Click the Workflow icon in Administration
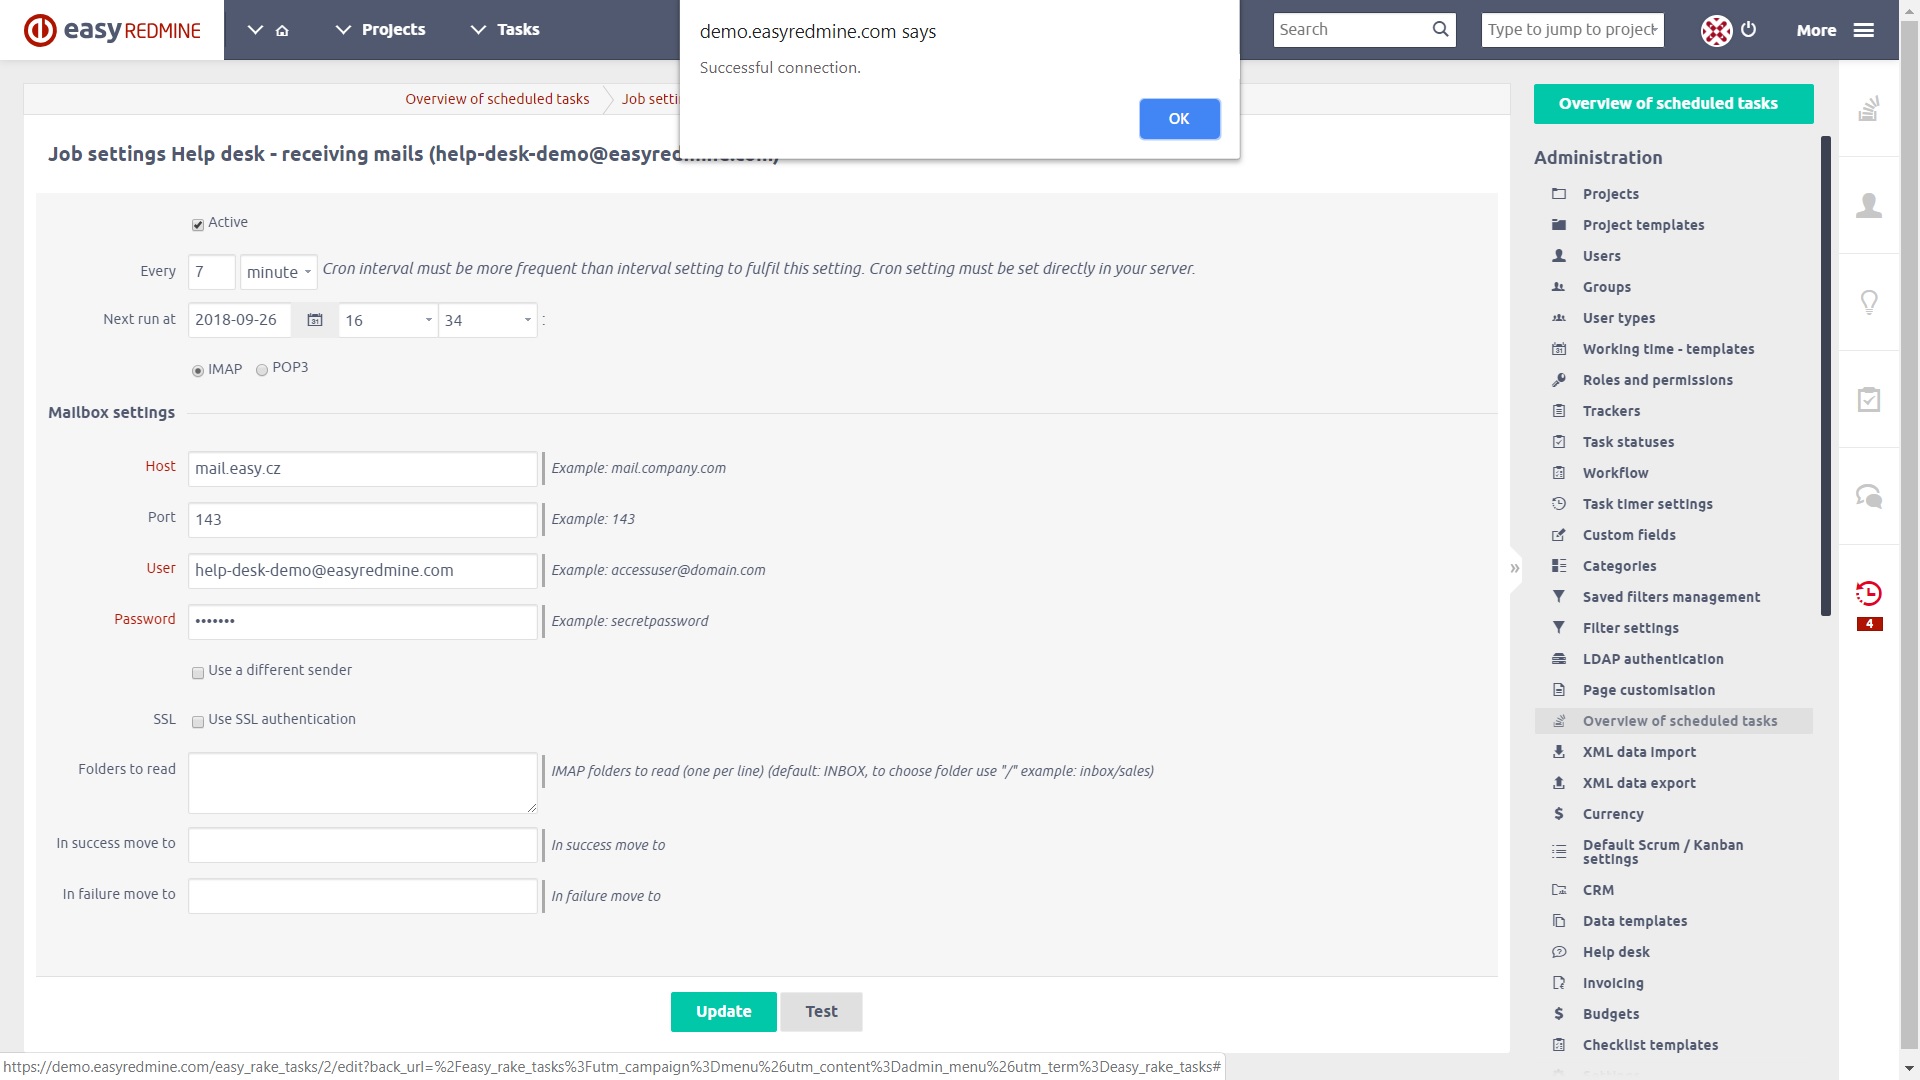This screenshot has height=1080, width=1920. click(x=1559, y=473)
